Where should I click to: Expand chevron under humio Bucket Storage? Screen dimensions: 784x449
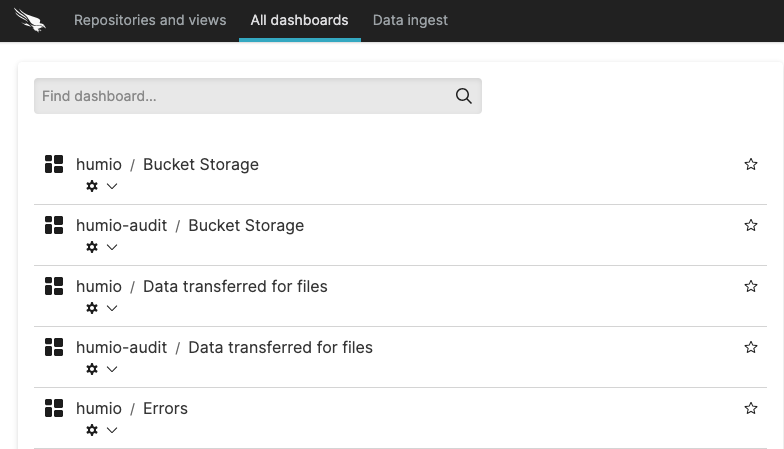tap(112, 186)
